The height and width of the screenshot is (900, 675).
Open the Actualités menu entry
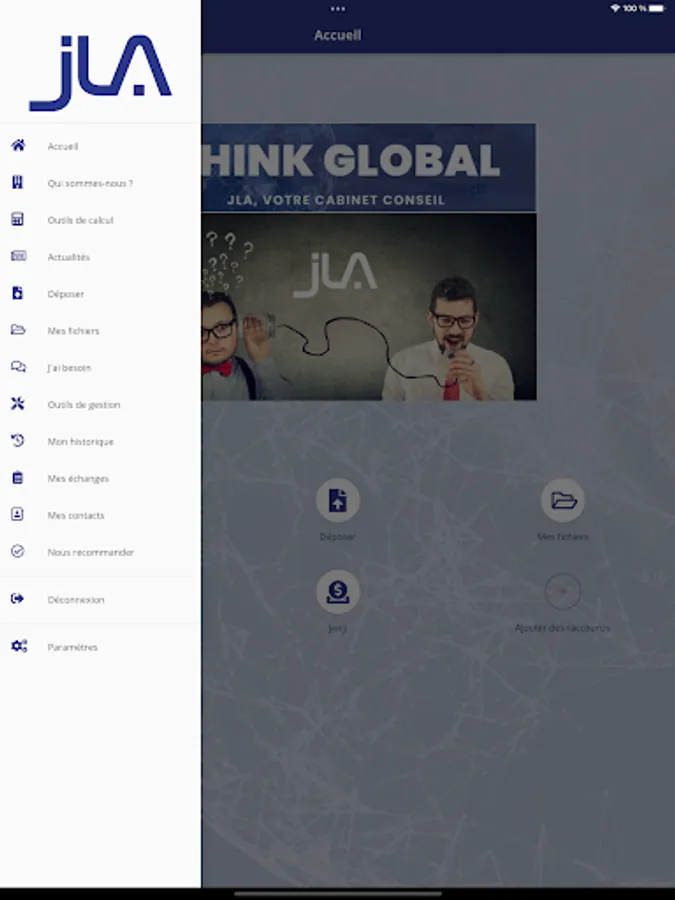click(69, 257)
